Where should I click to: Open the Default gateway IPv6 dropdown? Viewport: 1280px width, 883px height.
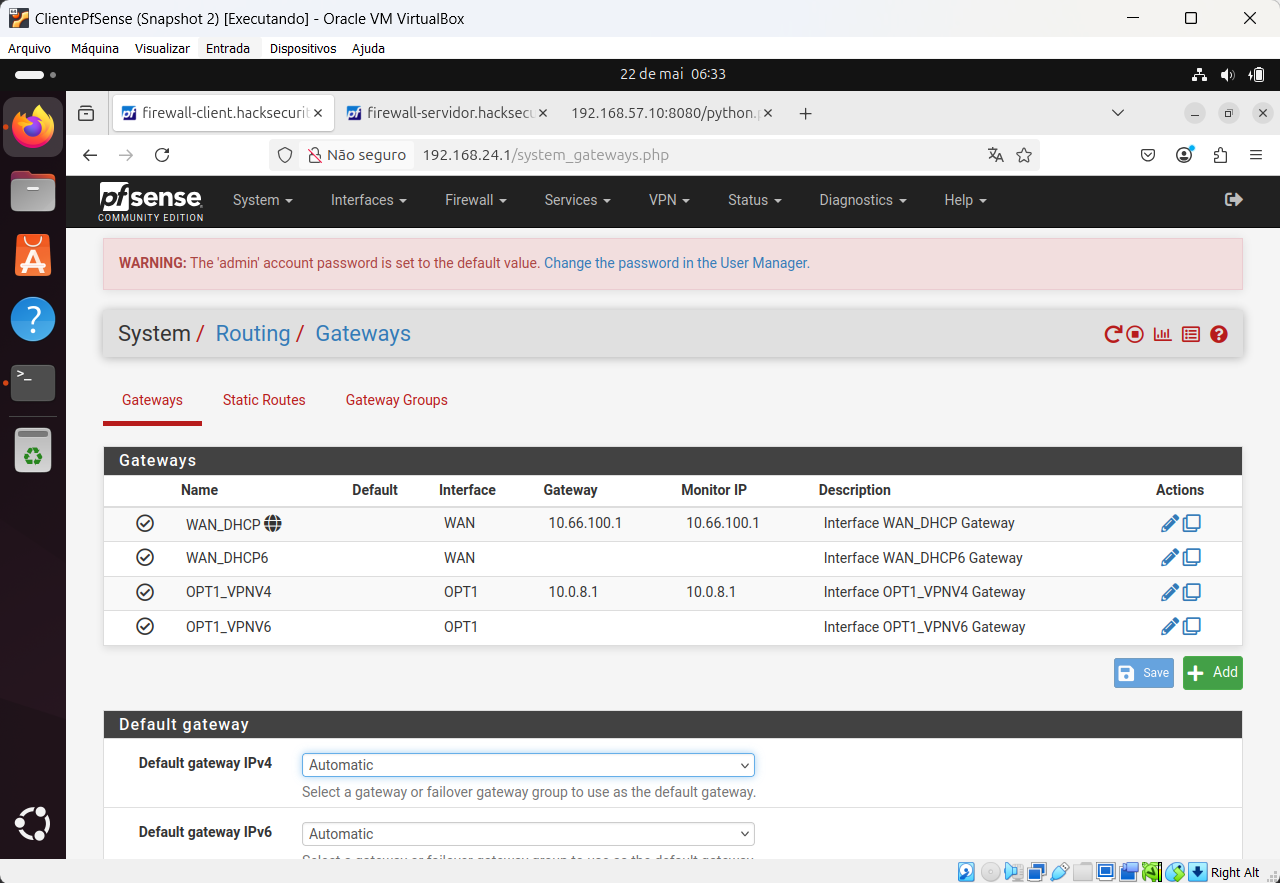[x=528, y=834]
